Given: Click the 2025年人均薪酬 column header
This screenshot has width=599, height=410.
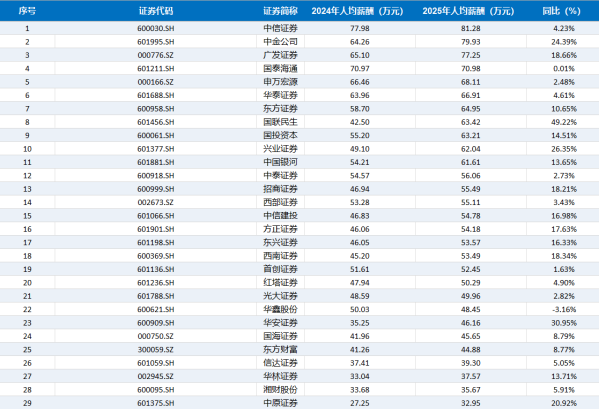Looking at the screenshot, I should [468, 11].
